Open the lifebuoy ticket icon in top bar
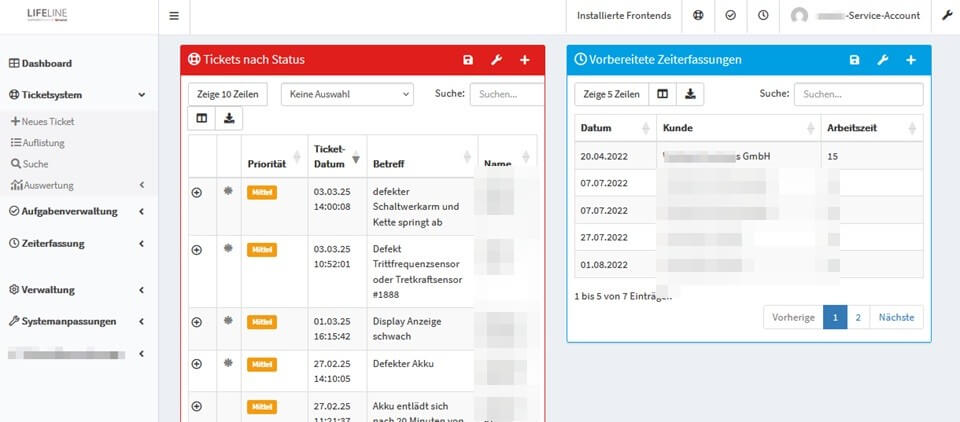960x422 pixels. click(698, 16)
